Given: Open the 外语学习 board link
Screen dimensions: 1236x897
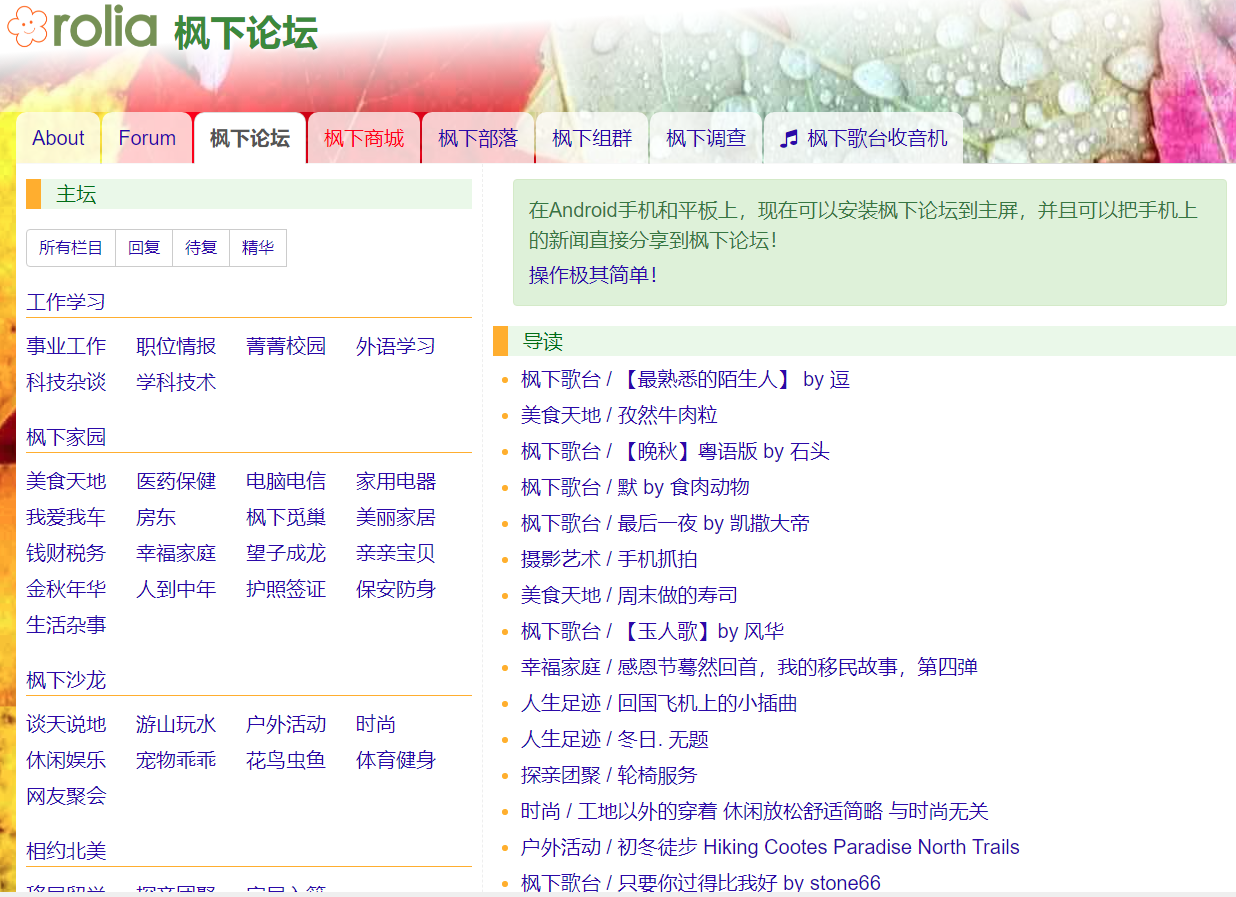Looking at the screenshot, I should pos(396,346).
